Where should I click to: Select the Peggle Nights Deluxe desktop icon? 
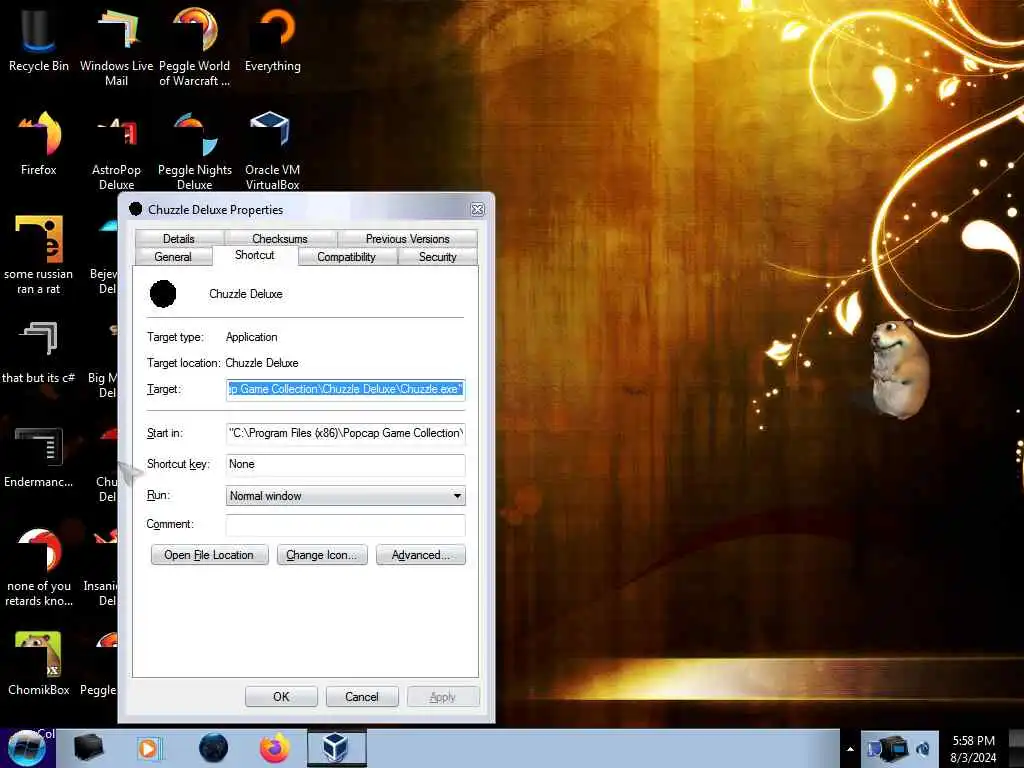click(x=195, y=150)
